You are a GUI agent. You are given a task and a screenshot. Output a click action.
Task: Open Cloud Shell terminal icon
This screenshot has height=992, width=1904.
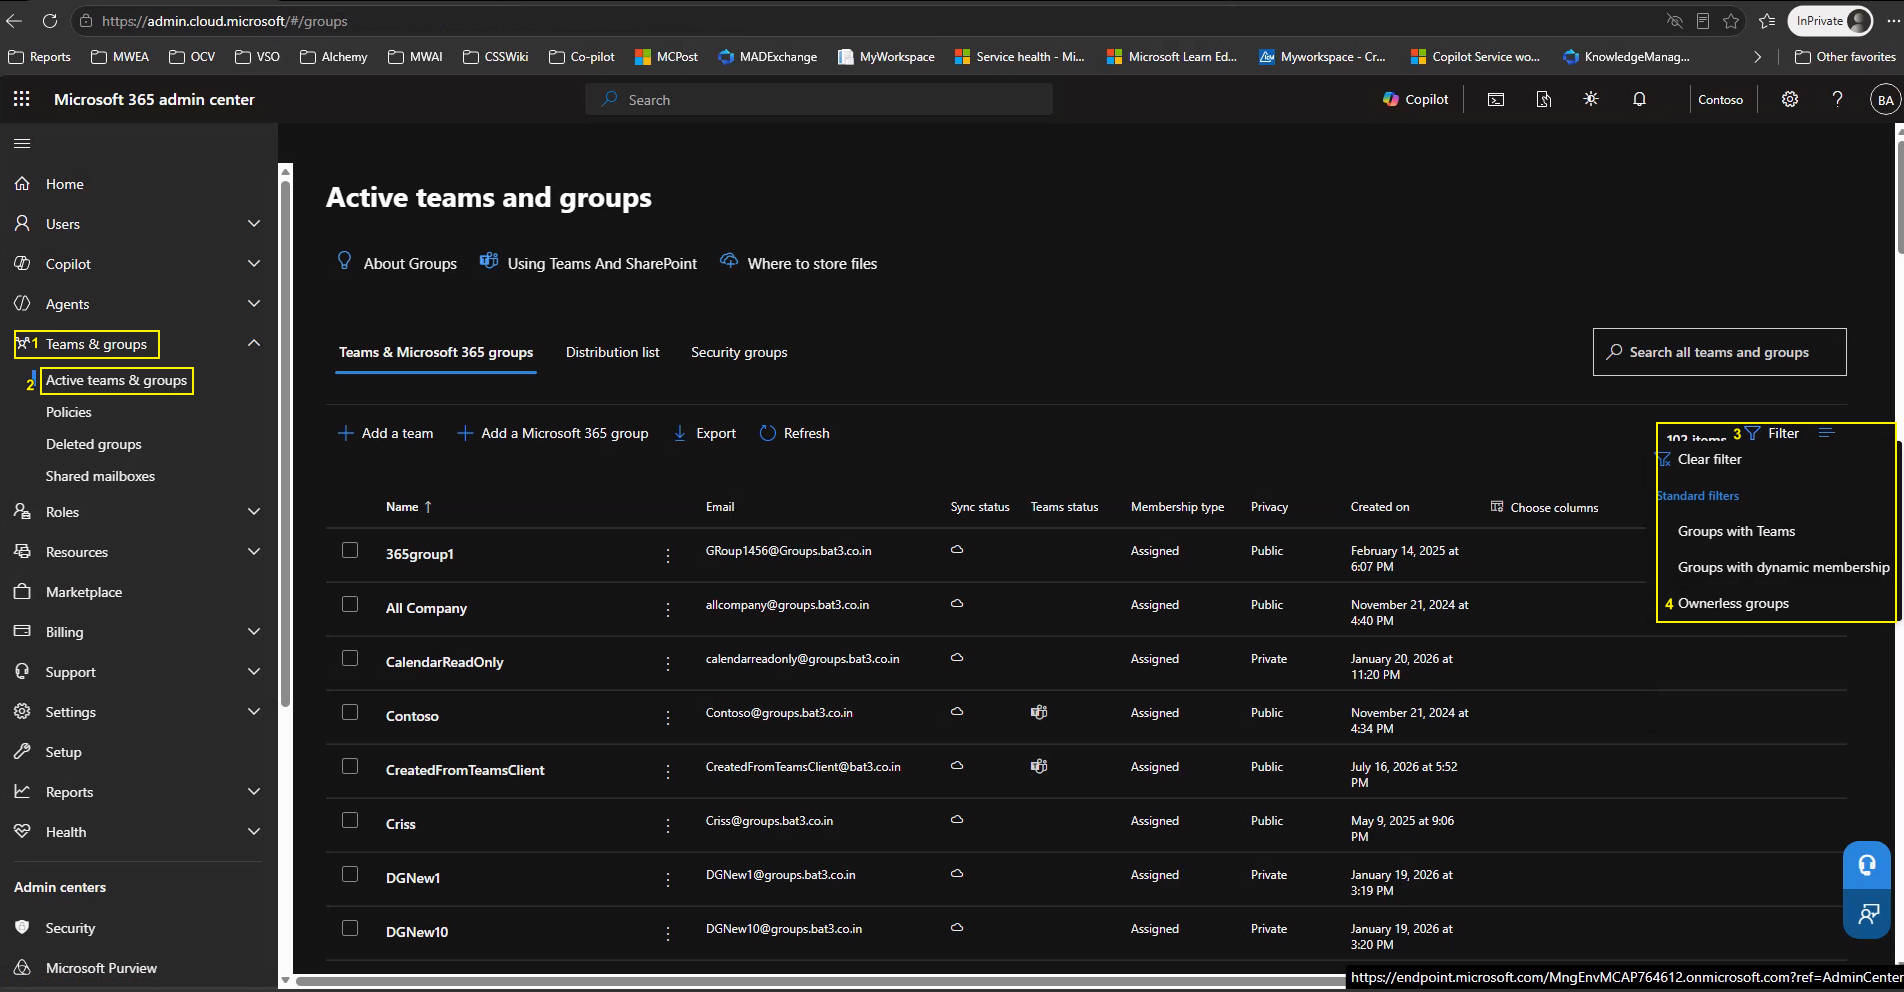pyautogui.click(x=1496, y=99)
